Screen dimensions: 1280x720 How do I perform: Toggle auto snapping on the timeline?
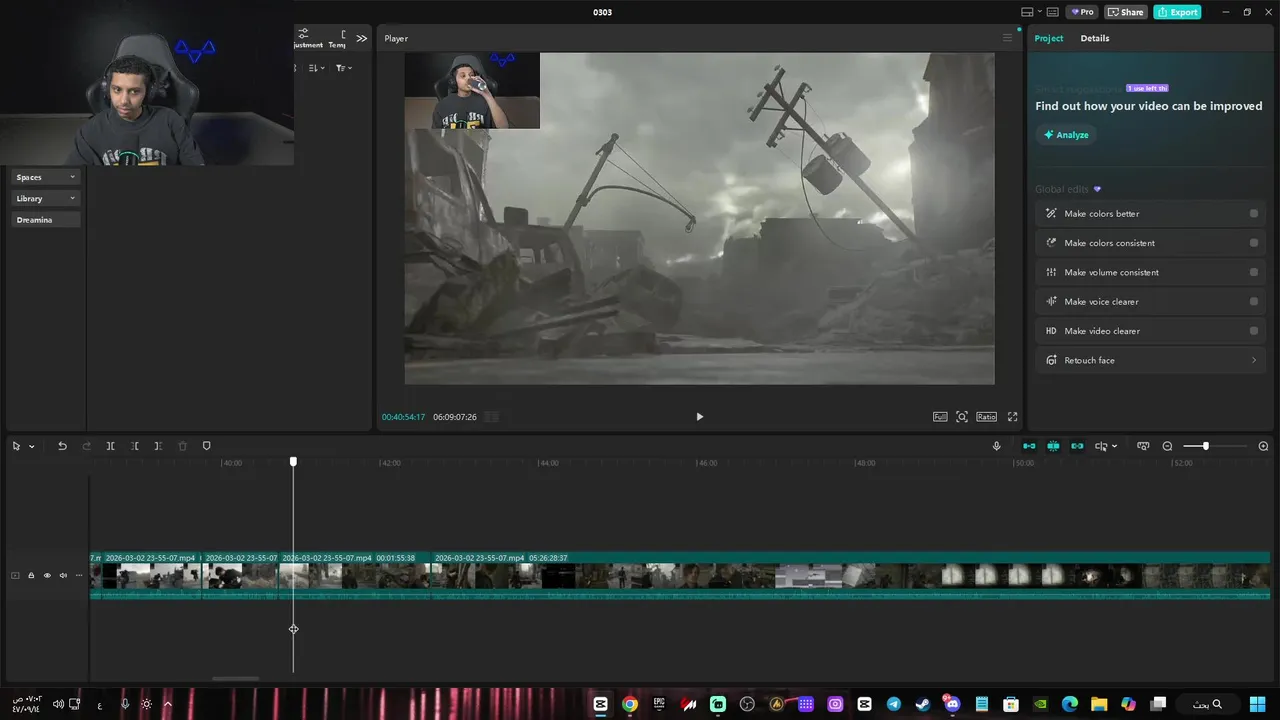(x=1053, y=446)
